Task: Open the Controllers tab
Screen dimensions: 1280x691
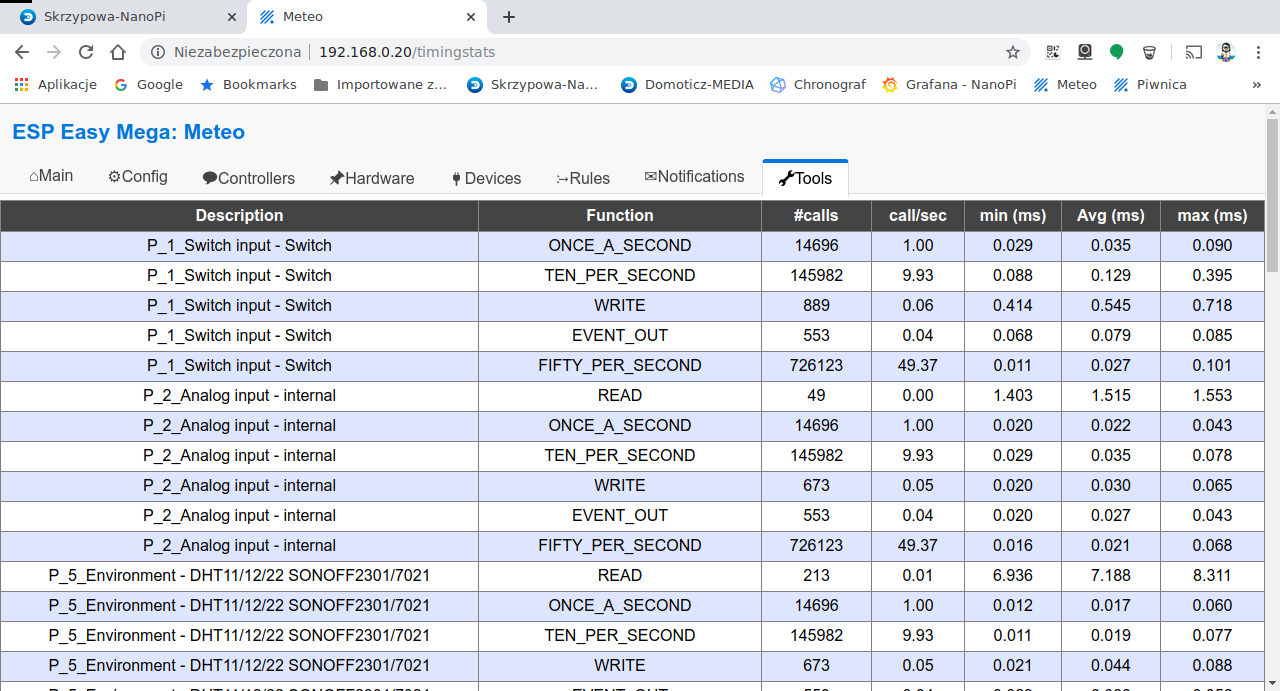Action: 249,178
